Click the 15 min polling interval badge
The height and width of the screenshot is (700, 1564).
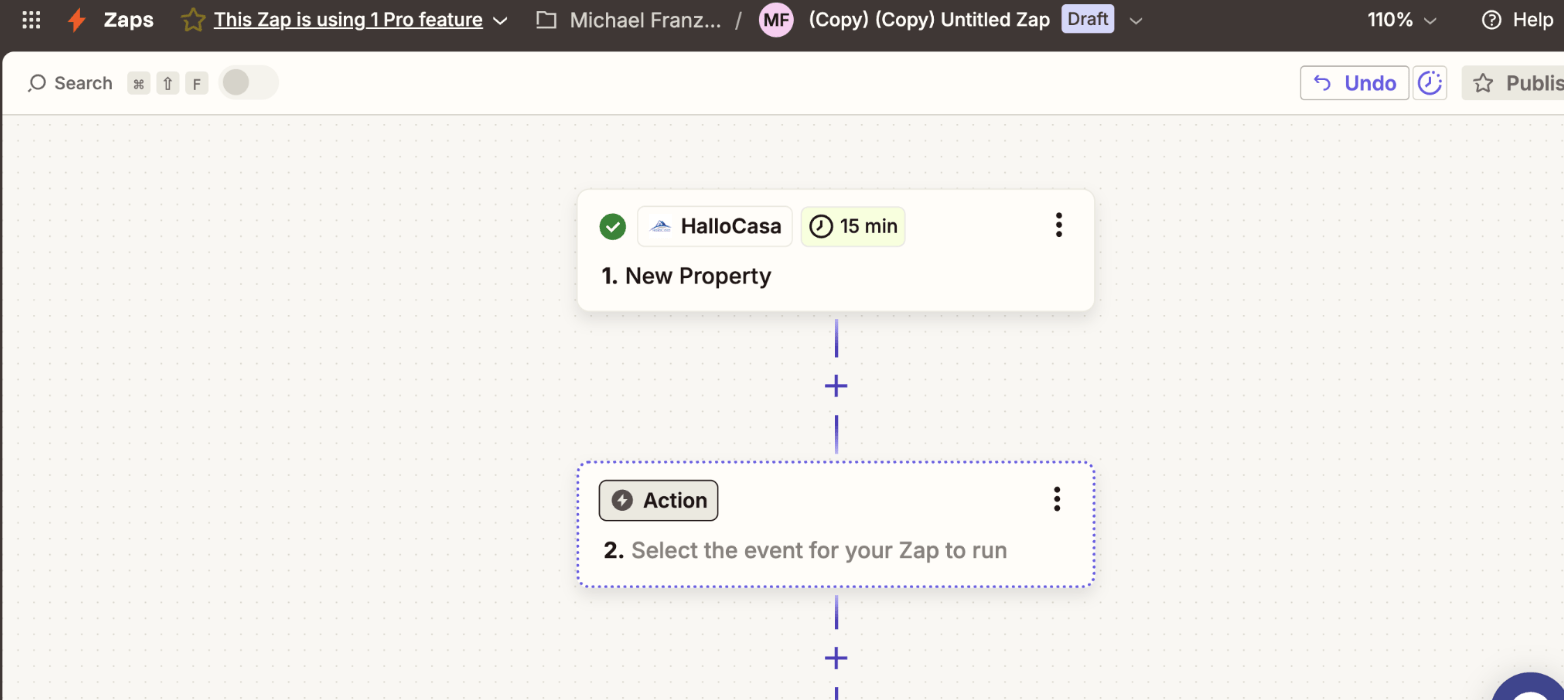click(x=853, y=226)
